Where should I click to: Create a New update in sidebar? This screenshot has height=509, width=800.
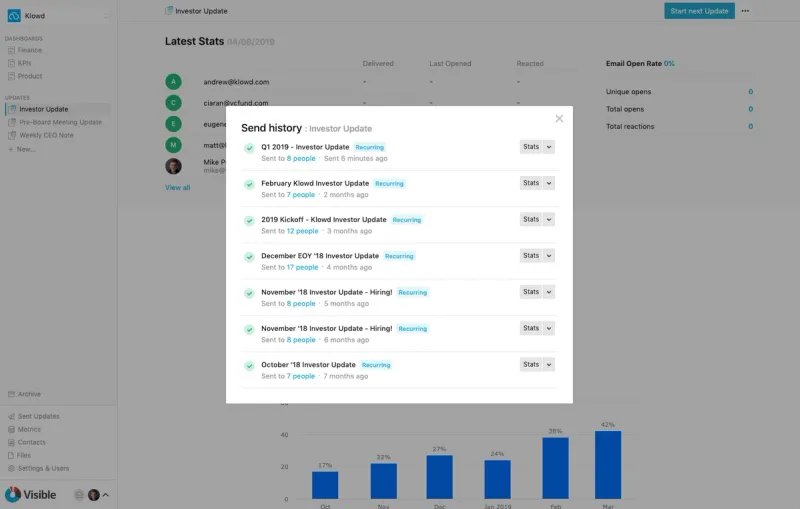pyautogui.click(x=21, y=149)
